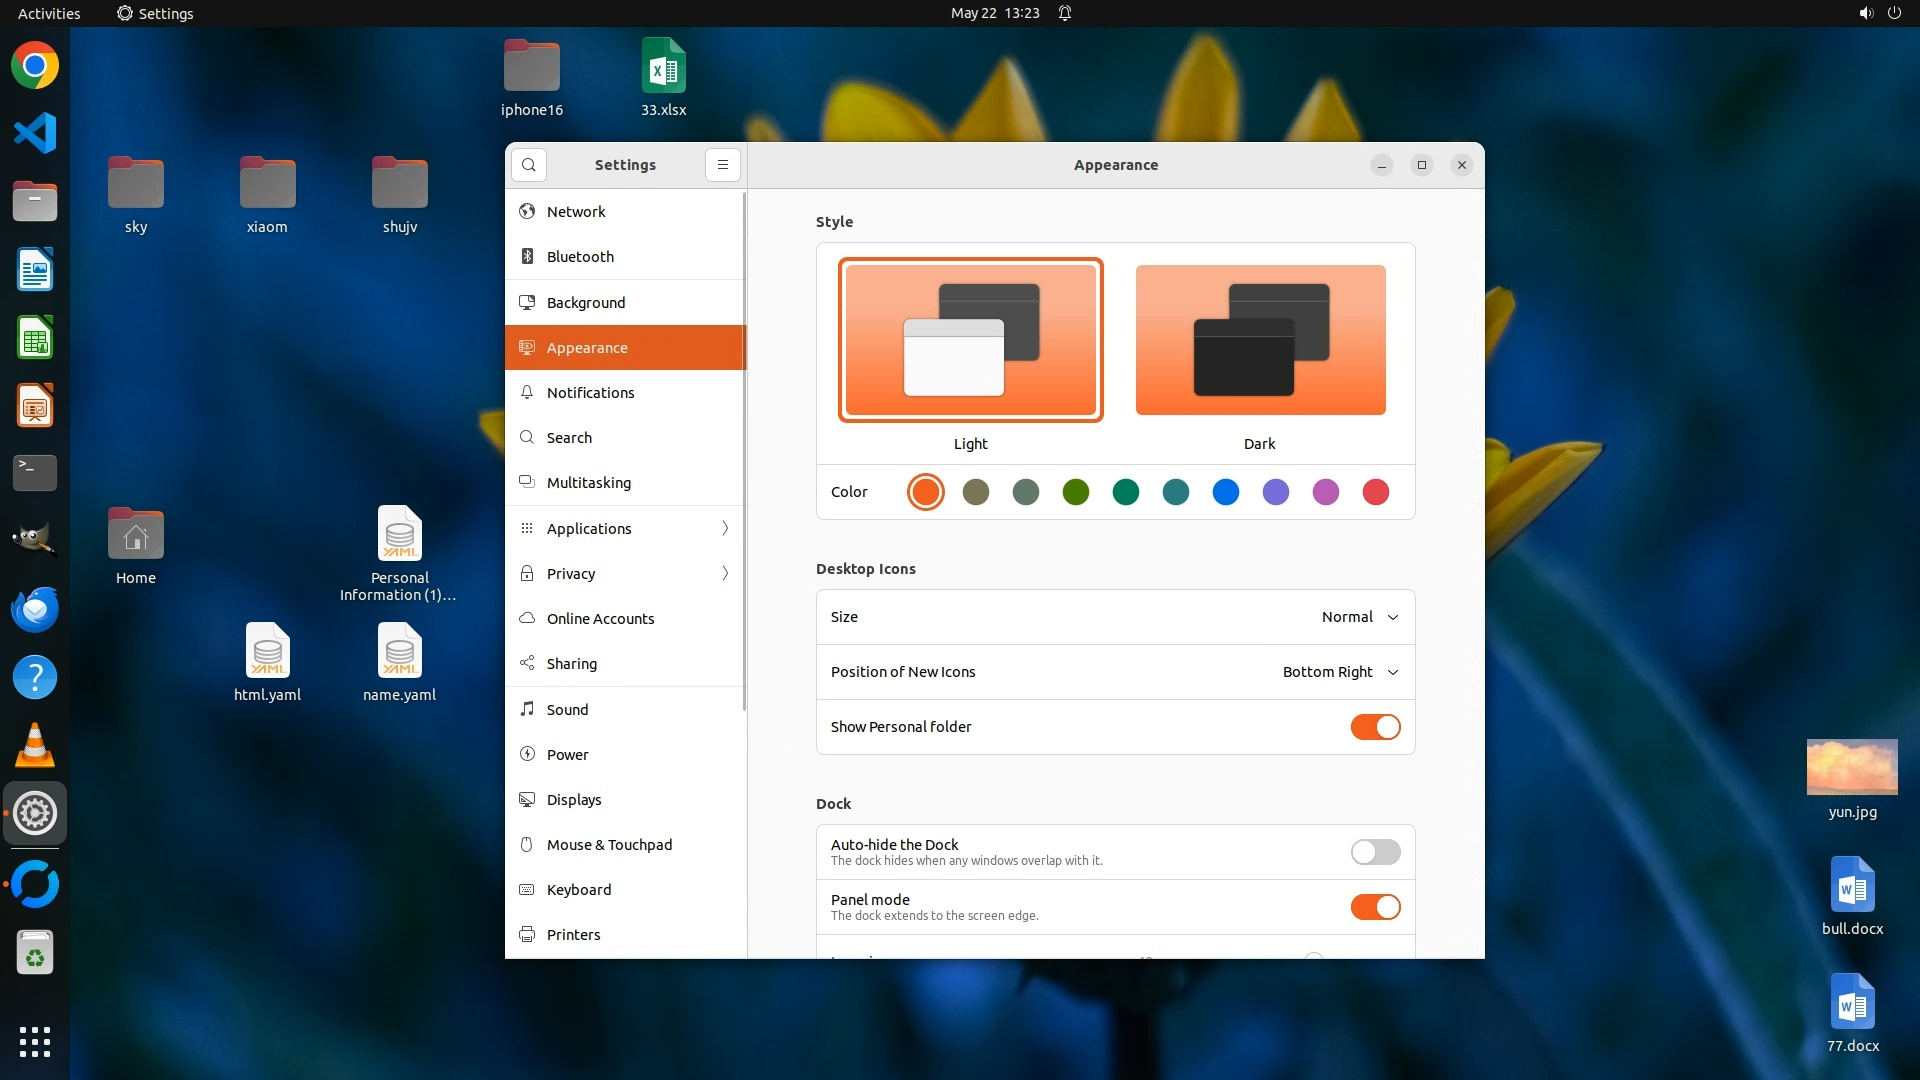
Task: Disable Show Personal folder switch
Action: click(1375, 727)
